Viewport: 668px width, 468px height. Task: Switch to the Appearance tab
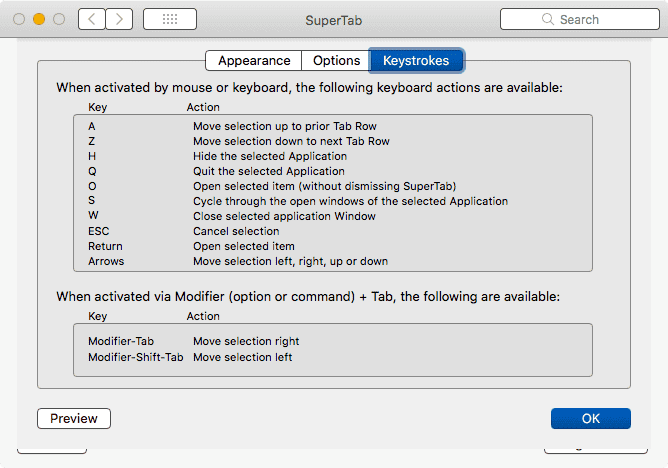point(253,60)
